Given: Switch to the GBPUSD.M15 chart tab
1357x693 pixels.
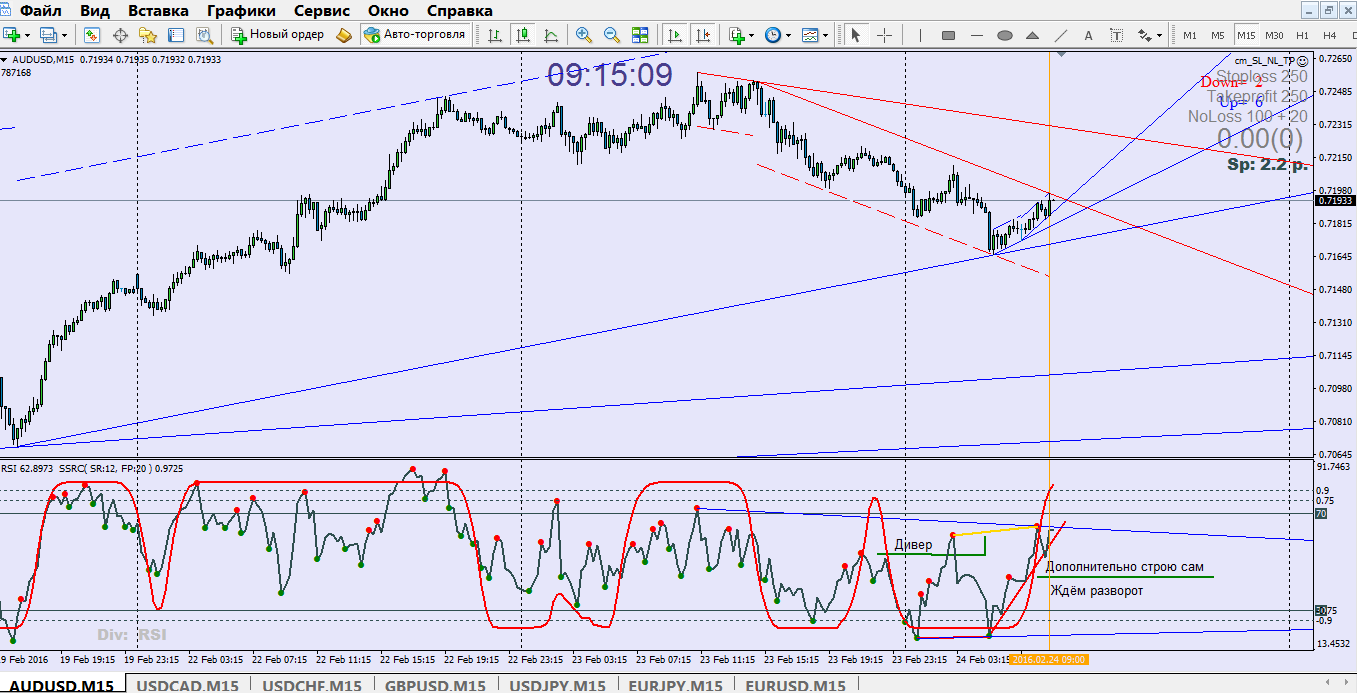Looking at the screenshot, I should point(434,685).
